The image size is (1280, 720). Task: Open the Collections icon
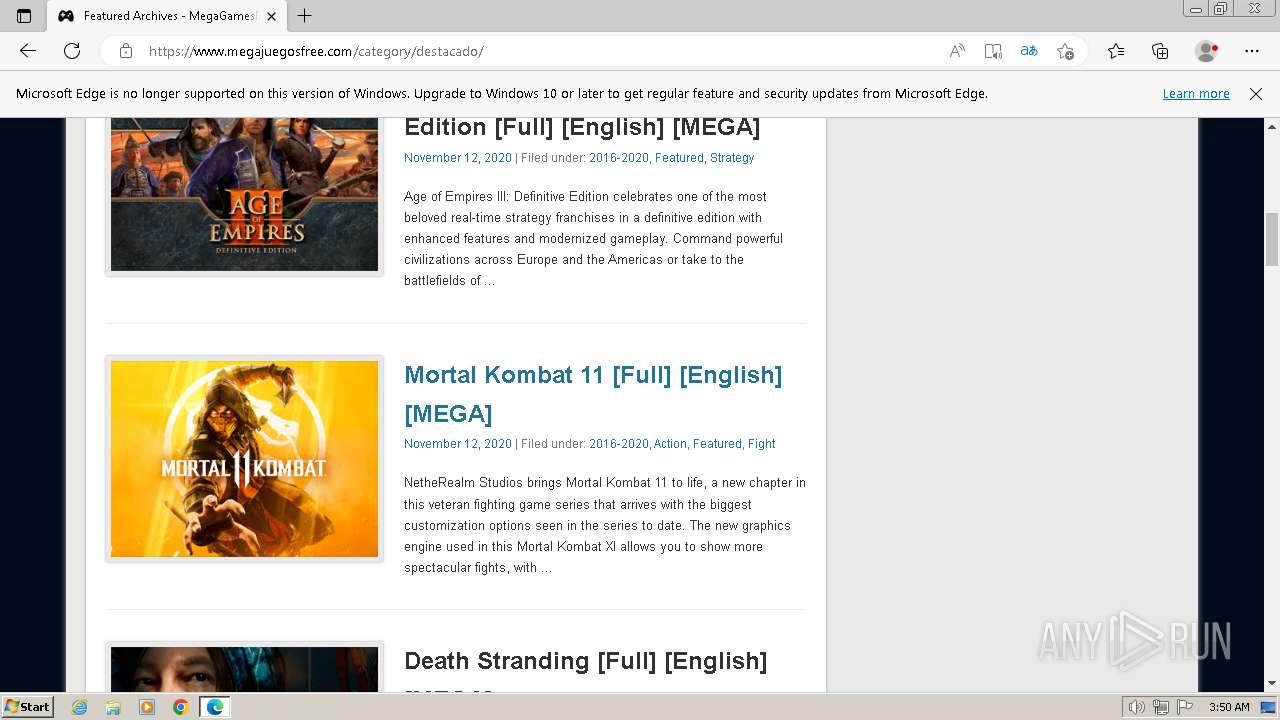1160,51
